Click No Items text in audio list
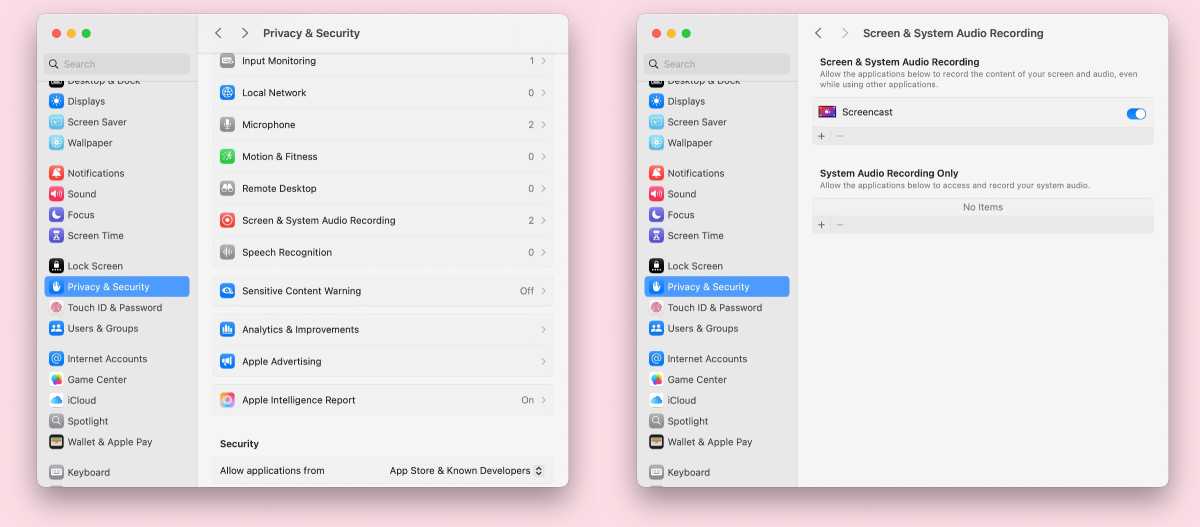This screenshot has height=527, width=1200. tap(983, 207)
